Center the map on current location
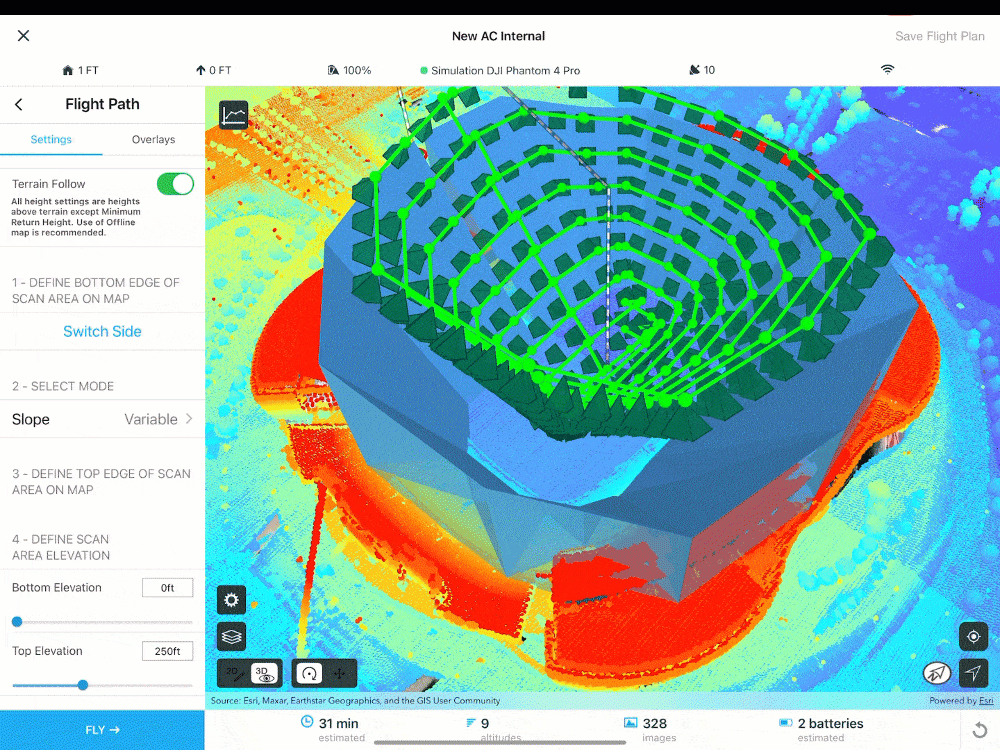Image resolution: width=1000 pixels, height=750 pixels. click(973, 636)
